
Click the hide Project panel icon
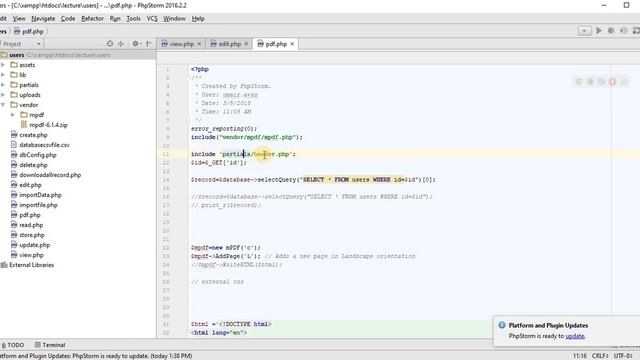pos(149,44)
